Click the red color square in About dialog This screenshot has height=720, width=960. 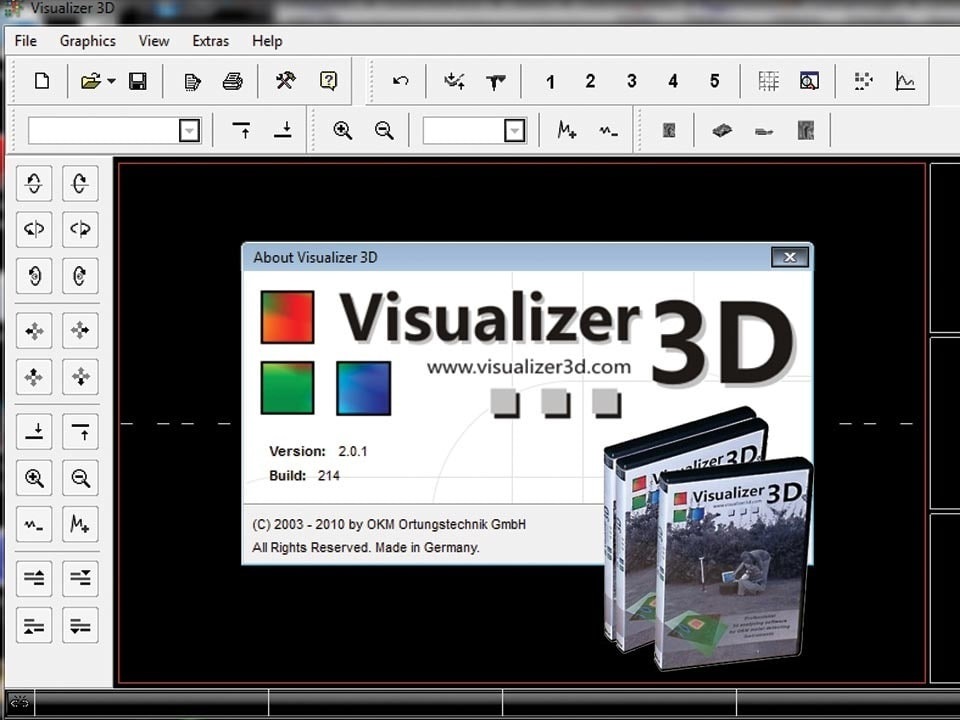pyautogui.click(x=287, y=317)
